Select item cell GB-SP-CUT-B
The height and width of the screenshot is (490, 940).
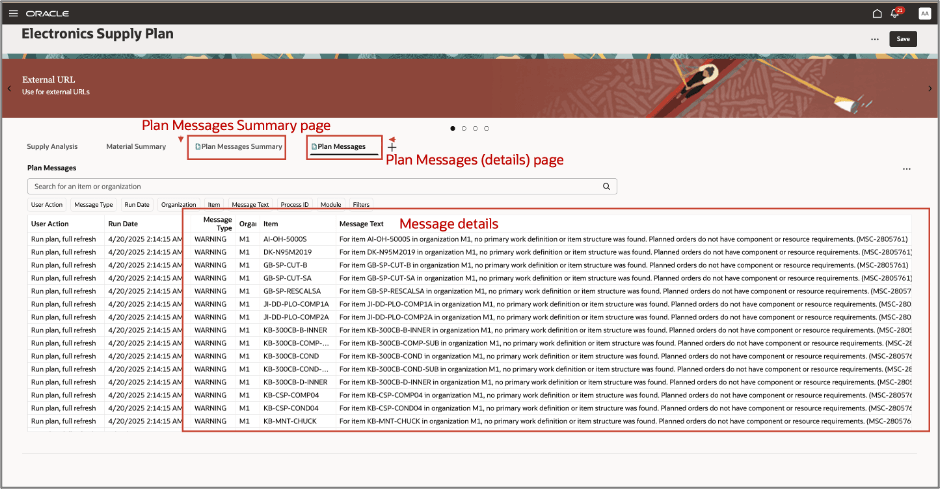(285, 265)
